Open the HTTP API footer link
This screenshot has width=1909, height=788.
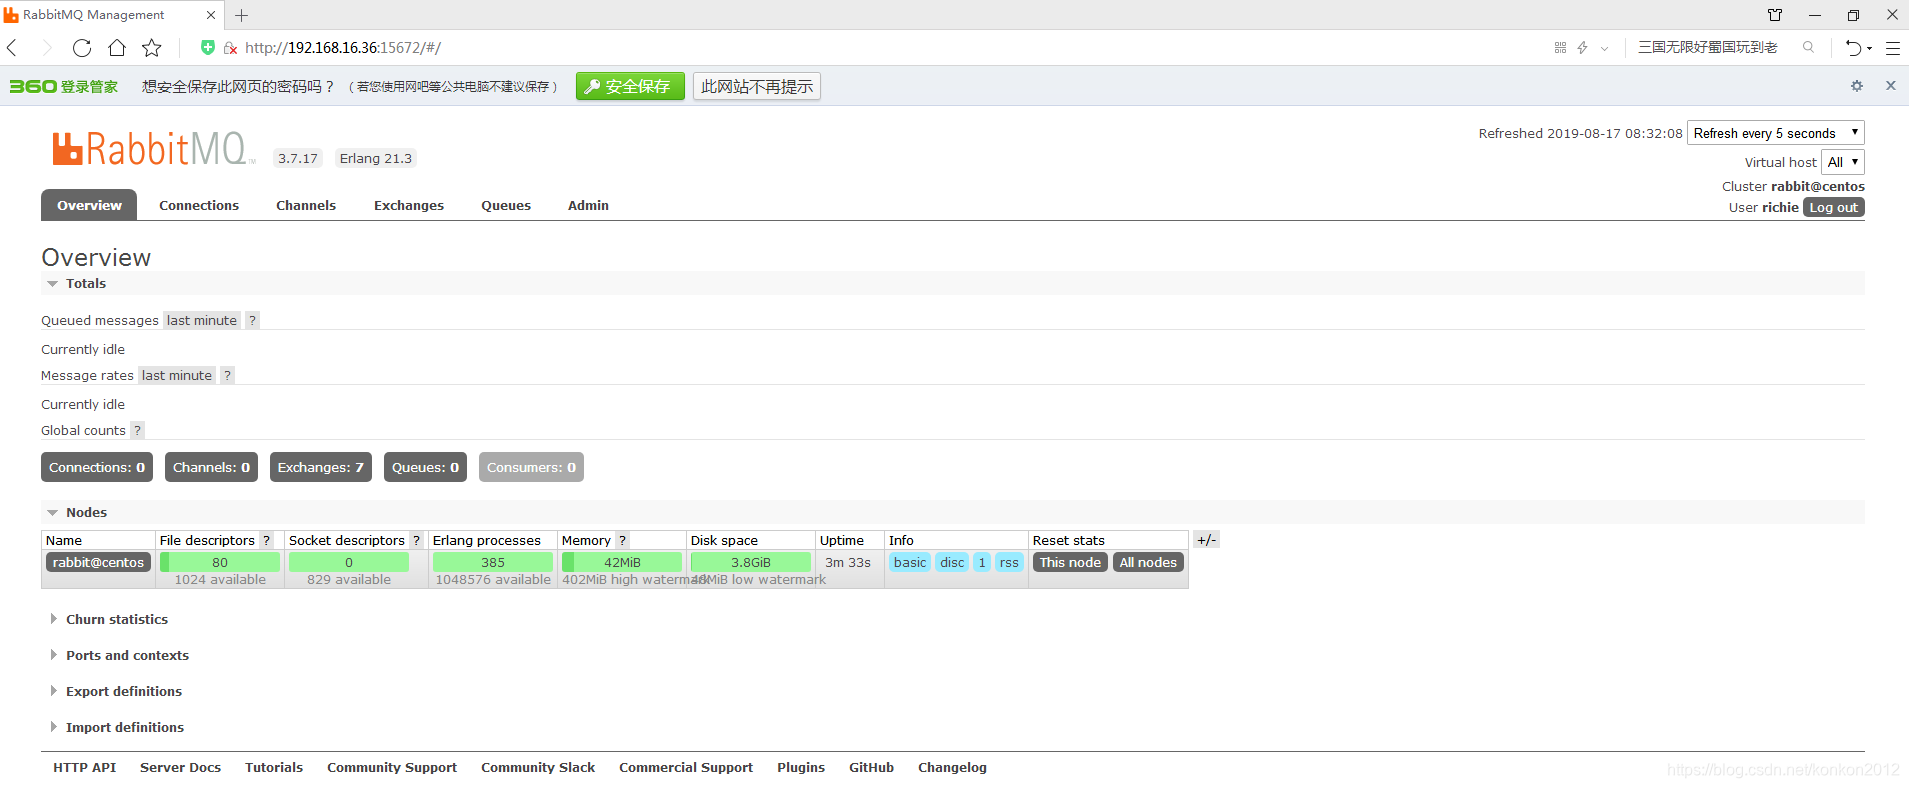(x=85, y=767)
